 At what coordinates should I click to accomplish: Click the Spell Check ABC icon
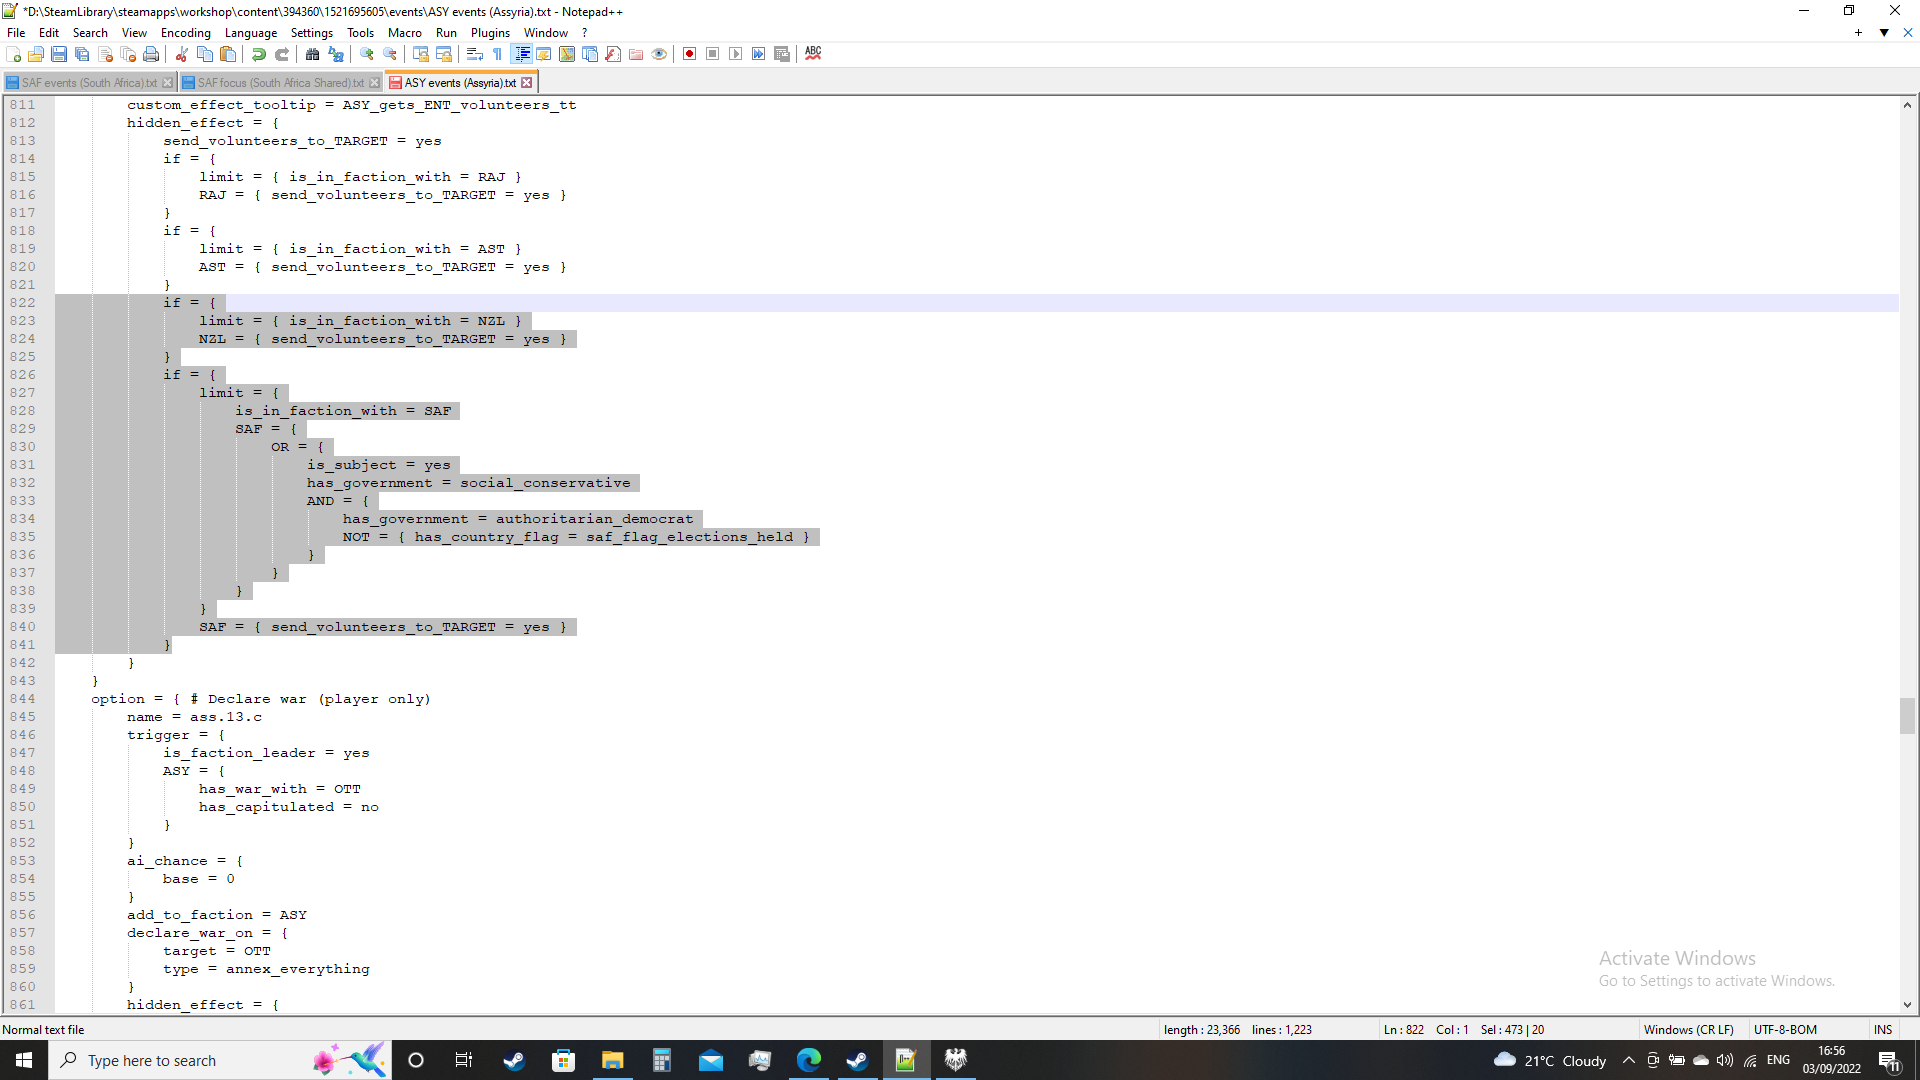pyautogui.click(x=813, y=54)
